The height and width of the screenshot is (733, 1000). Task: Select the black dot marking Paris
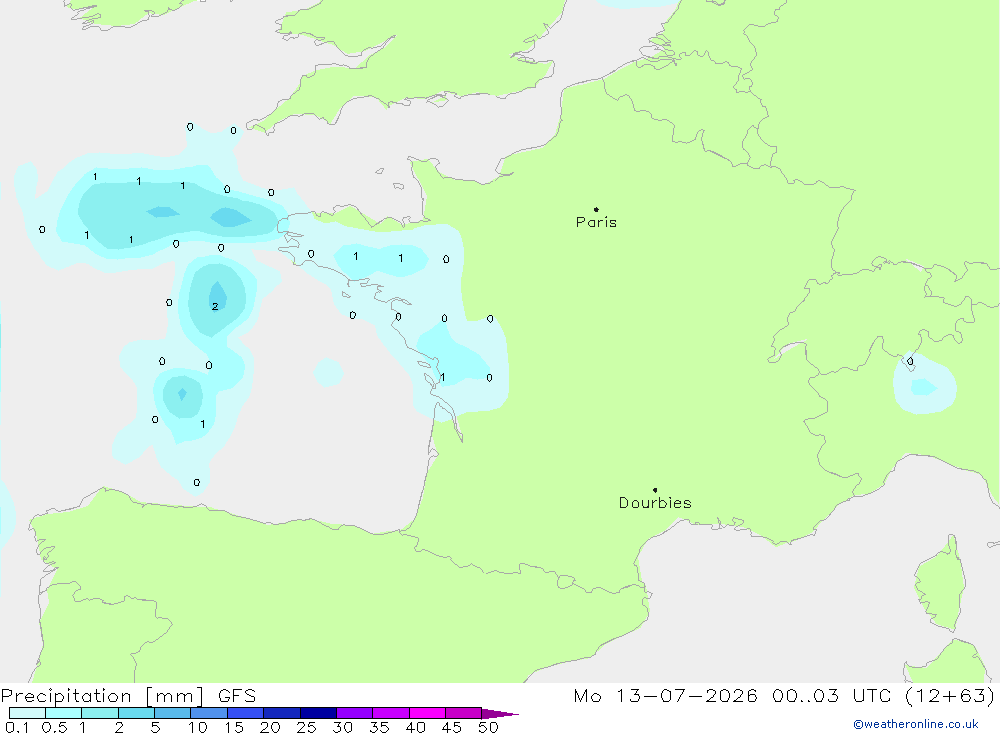(596, 209)
